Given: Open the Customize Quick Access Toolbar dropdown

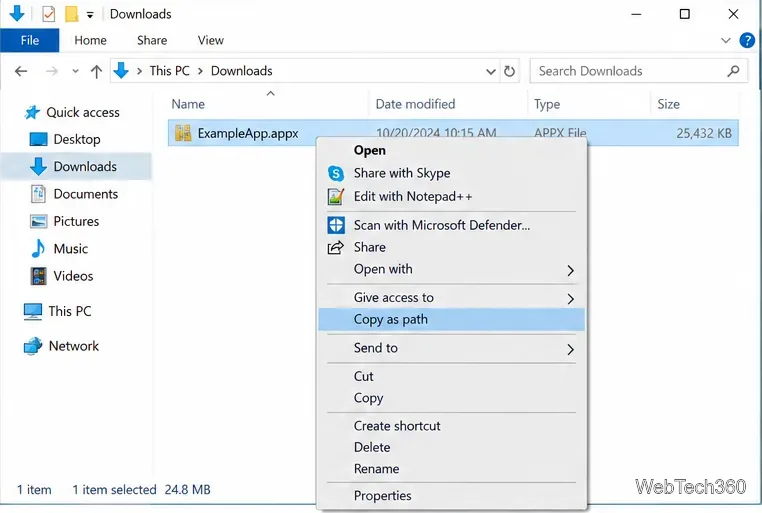Looking at the screenshot, I should [90, 15].
